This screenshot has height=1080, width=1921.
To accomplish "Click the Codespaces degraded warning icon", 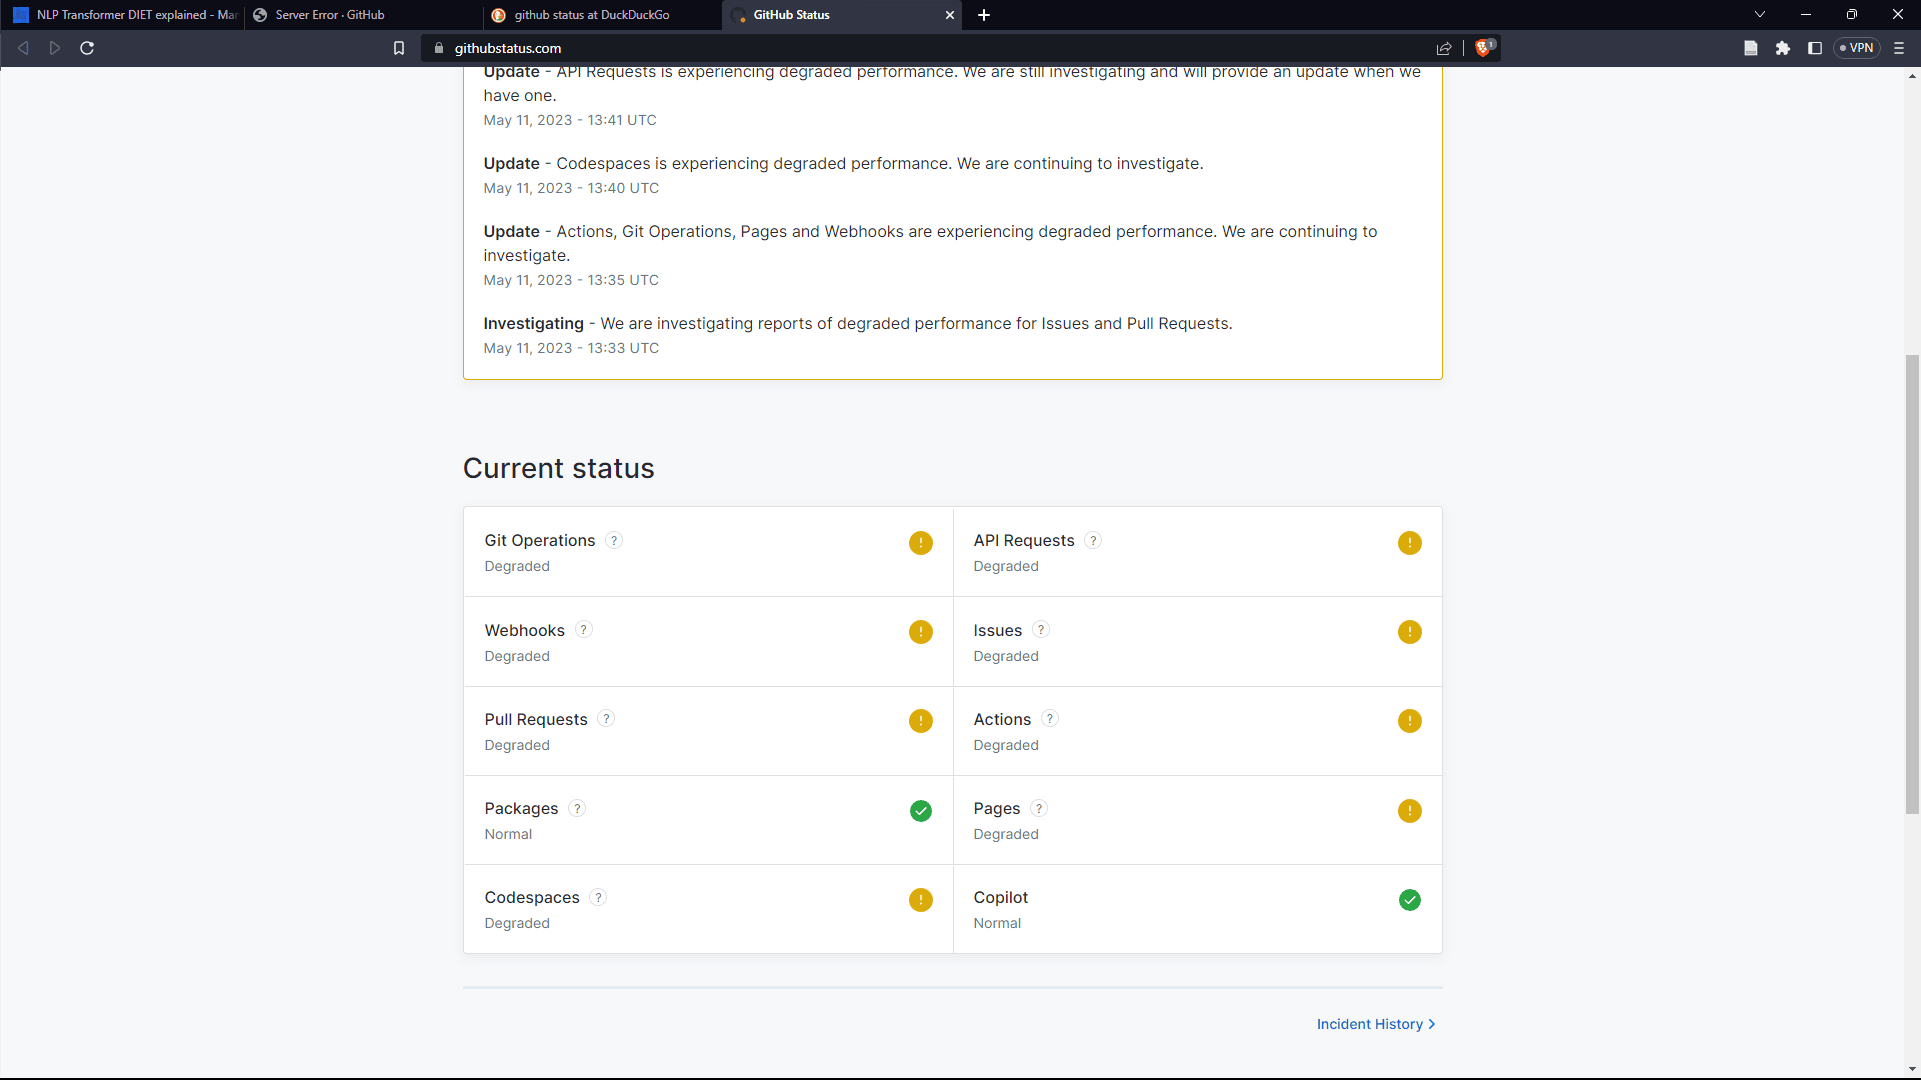I will [x=921, y=900].
